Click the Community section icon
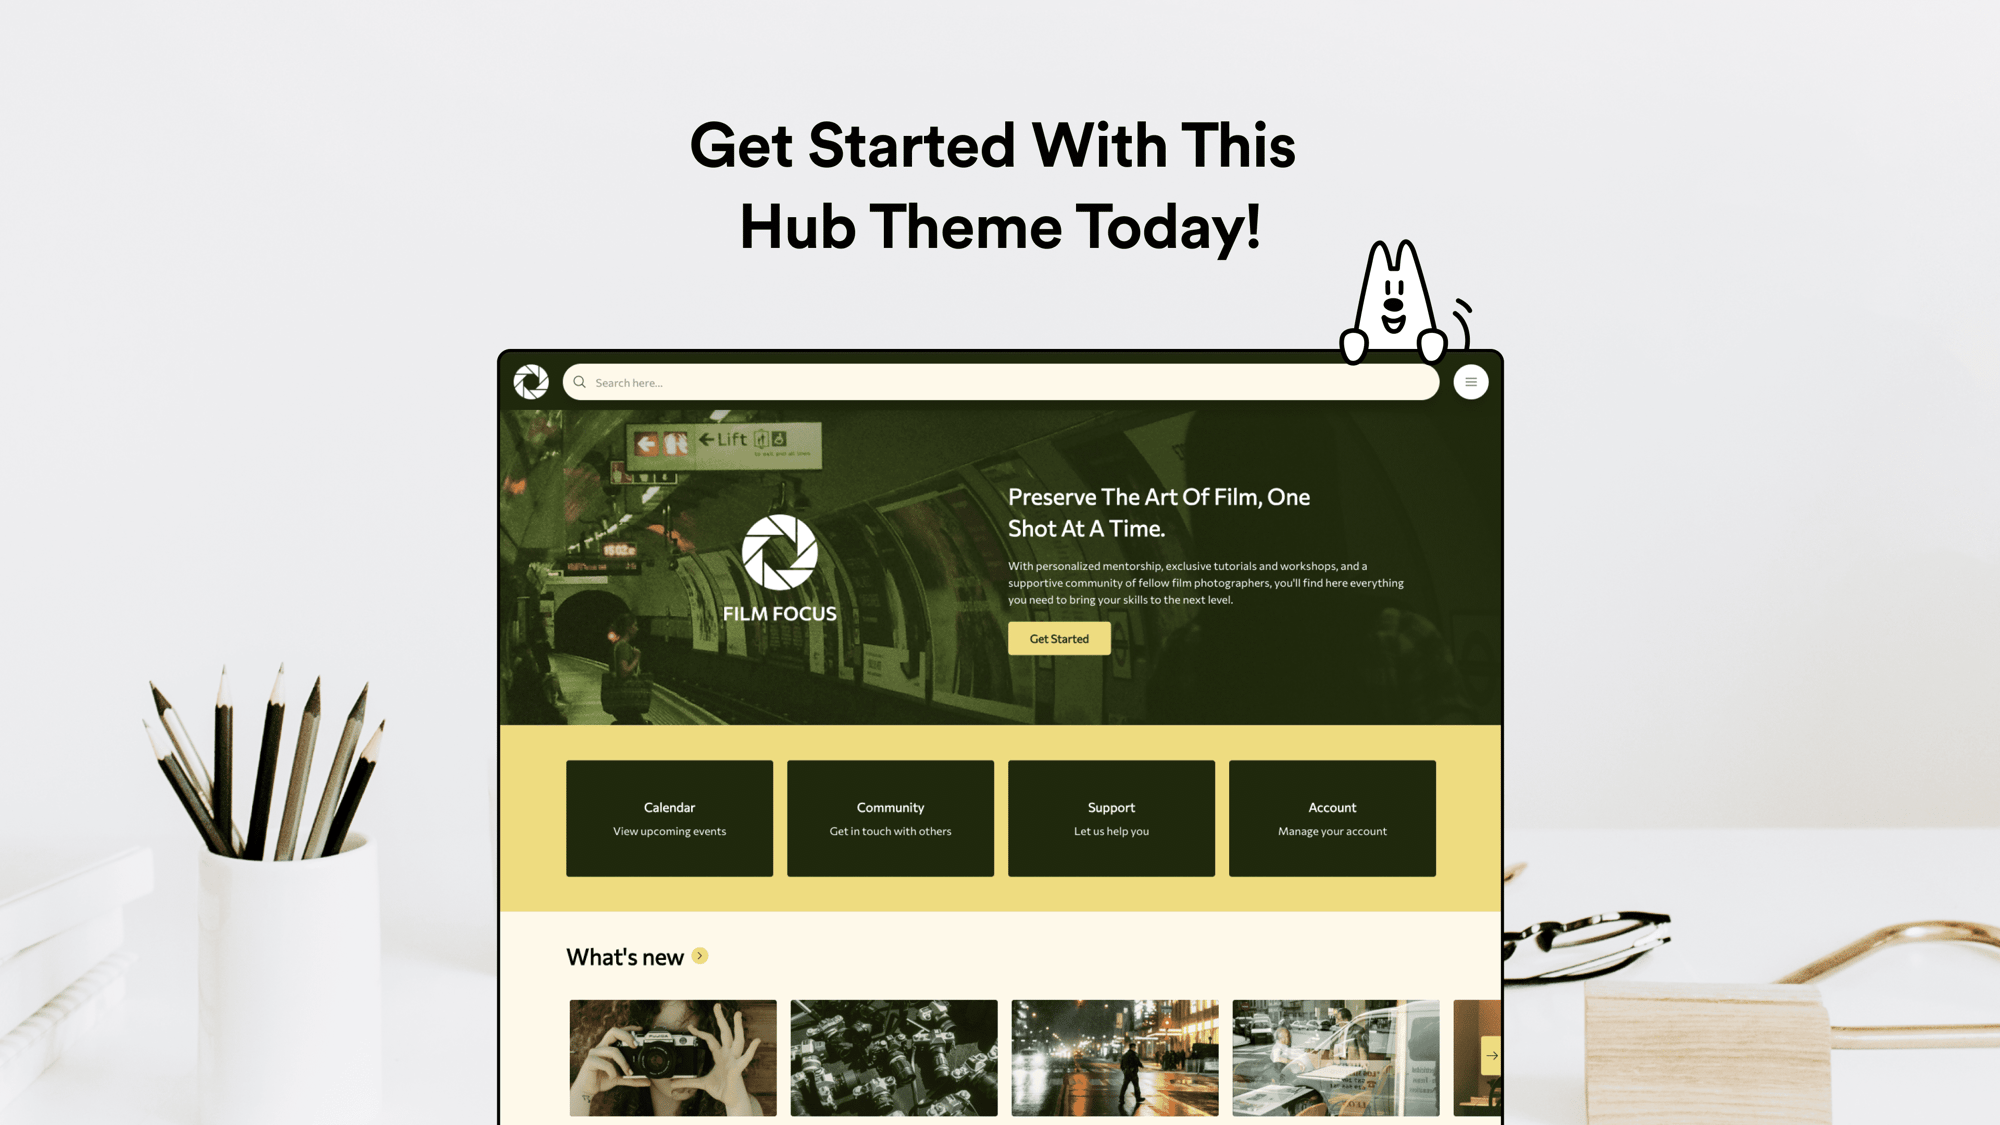2000x1125 pixels. click(x=889, y=817)
